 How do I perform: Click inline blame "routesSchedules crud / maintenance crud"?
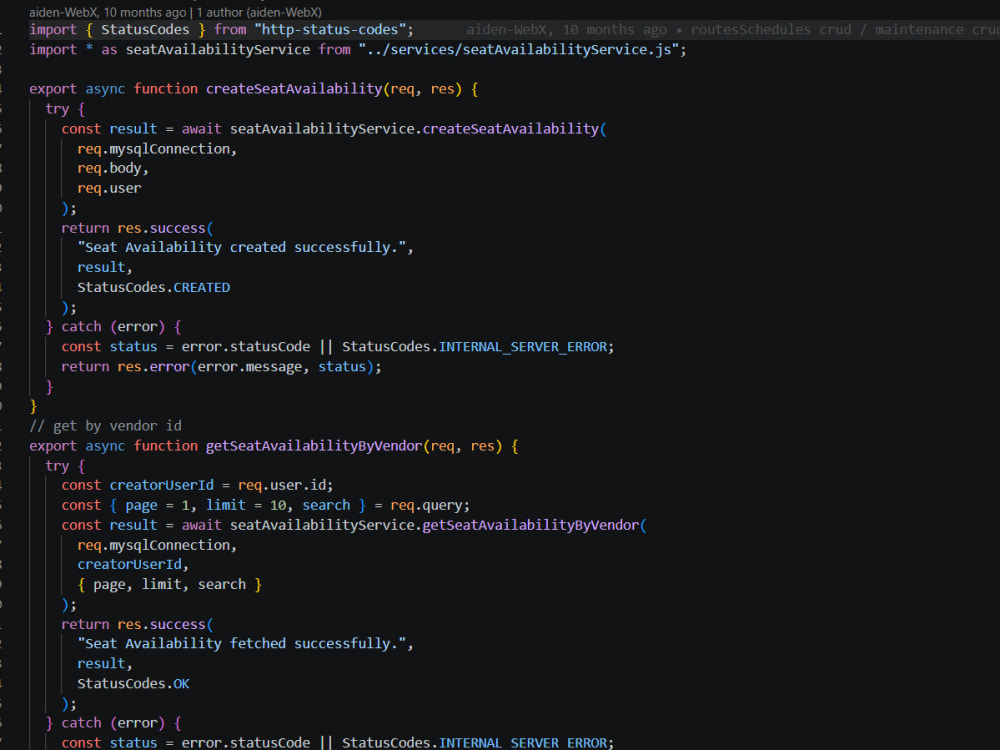pyautogui.click(x=845, y=29)
